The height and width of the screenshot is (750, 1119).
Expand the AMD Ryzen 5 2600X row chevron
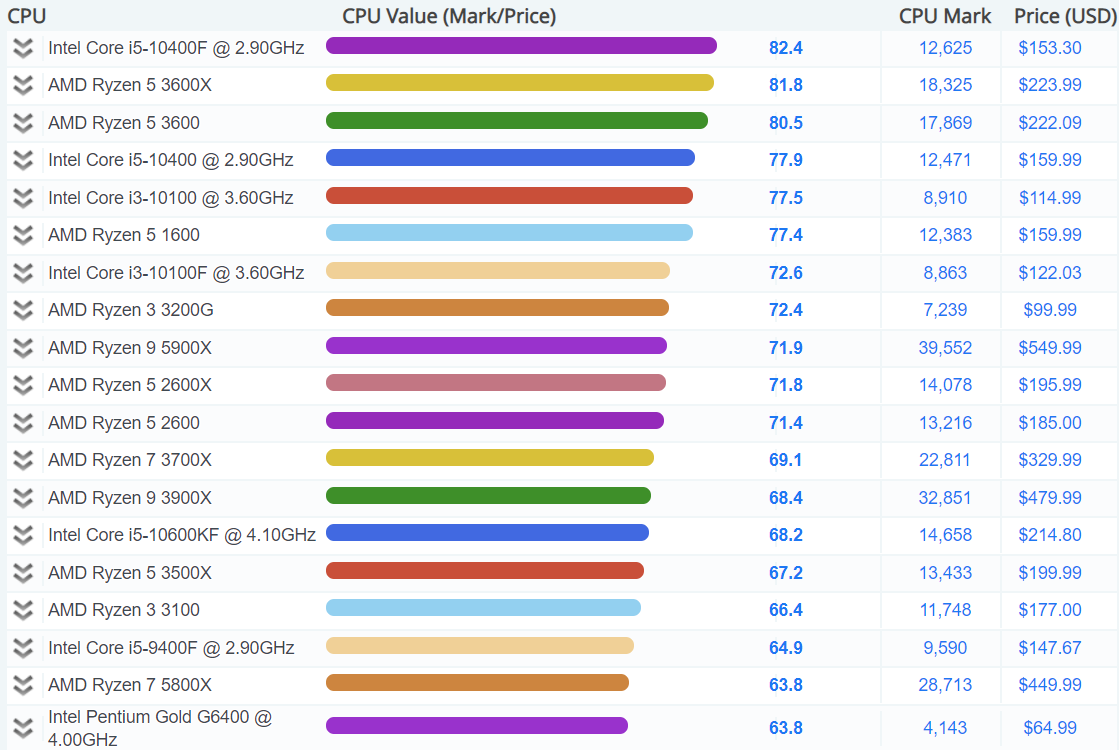pos(23,385)
